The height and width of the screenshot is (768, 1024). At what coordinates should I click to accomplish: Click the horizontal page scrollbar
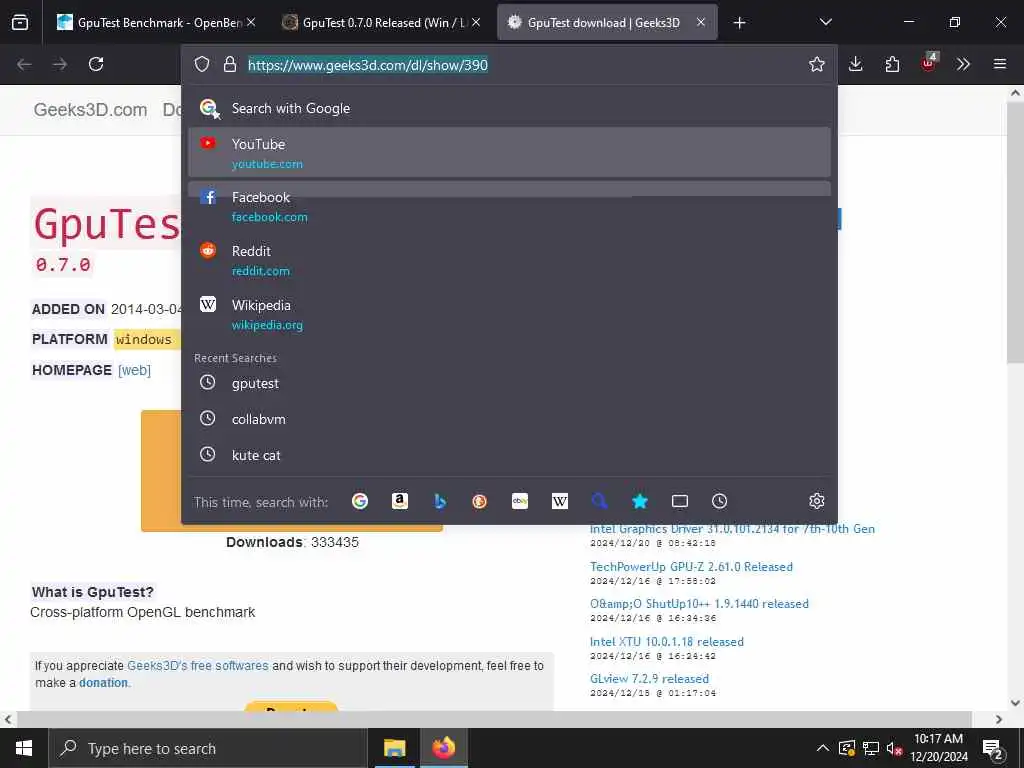pos(494,719)
